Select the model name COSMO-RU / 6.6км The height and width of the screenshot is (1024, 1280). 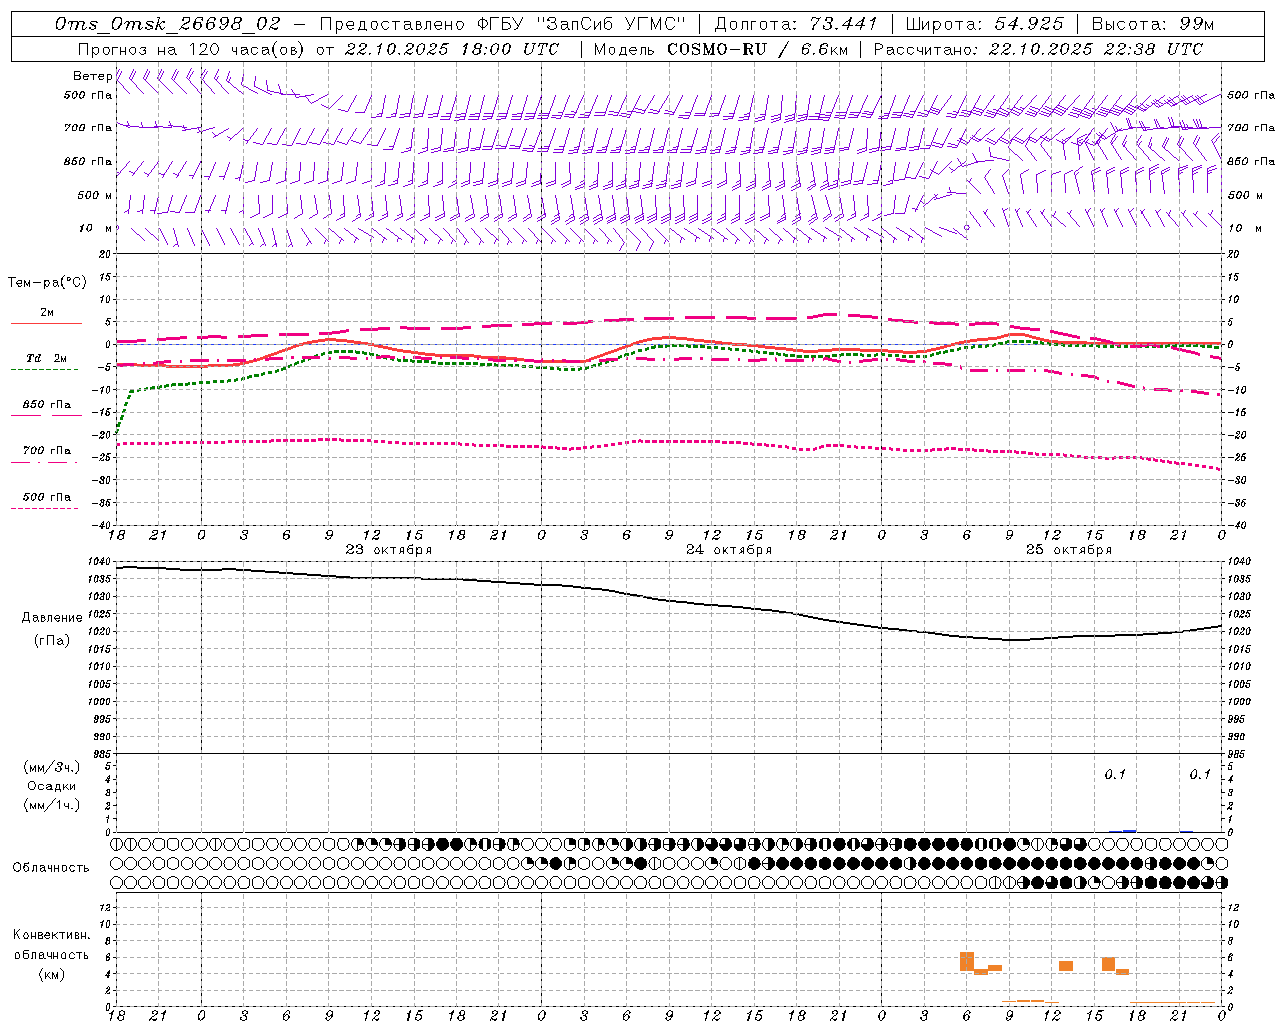tap(757, 49)
